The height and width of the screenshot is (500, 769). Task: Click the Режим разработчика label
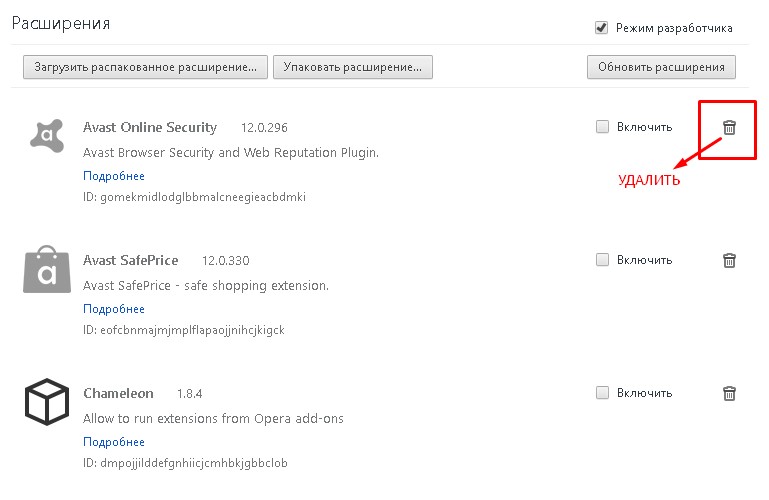point(674,28)
